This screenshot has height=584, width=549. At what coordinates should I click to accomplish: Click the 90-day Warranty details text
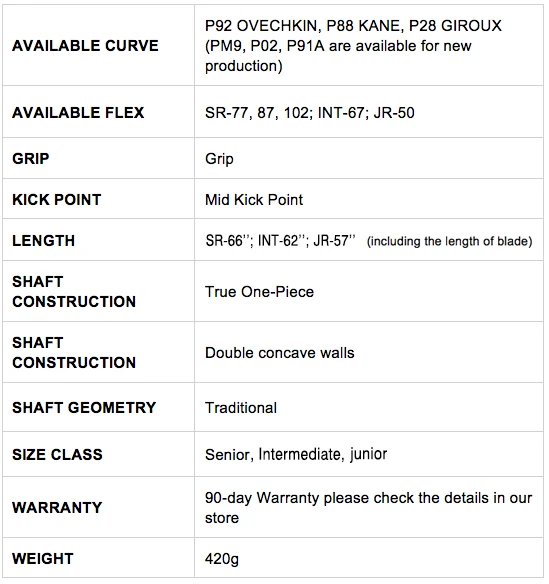coord(368,508)
